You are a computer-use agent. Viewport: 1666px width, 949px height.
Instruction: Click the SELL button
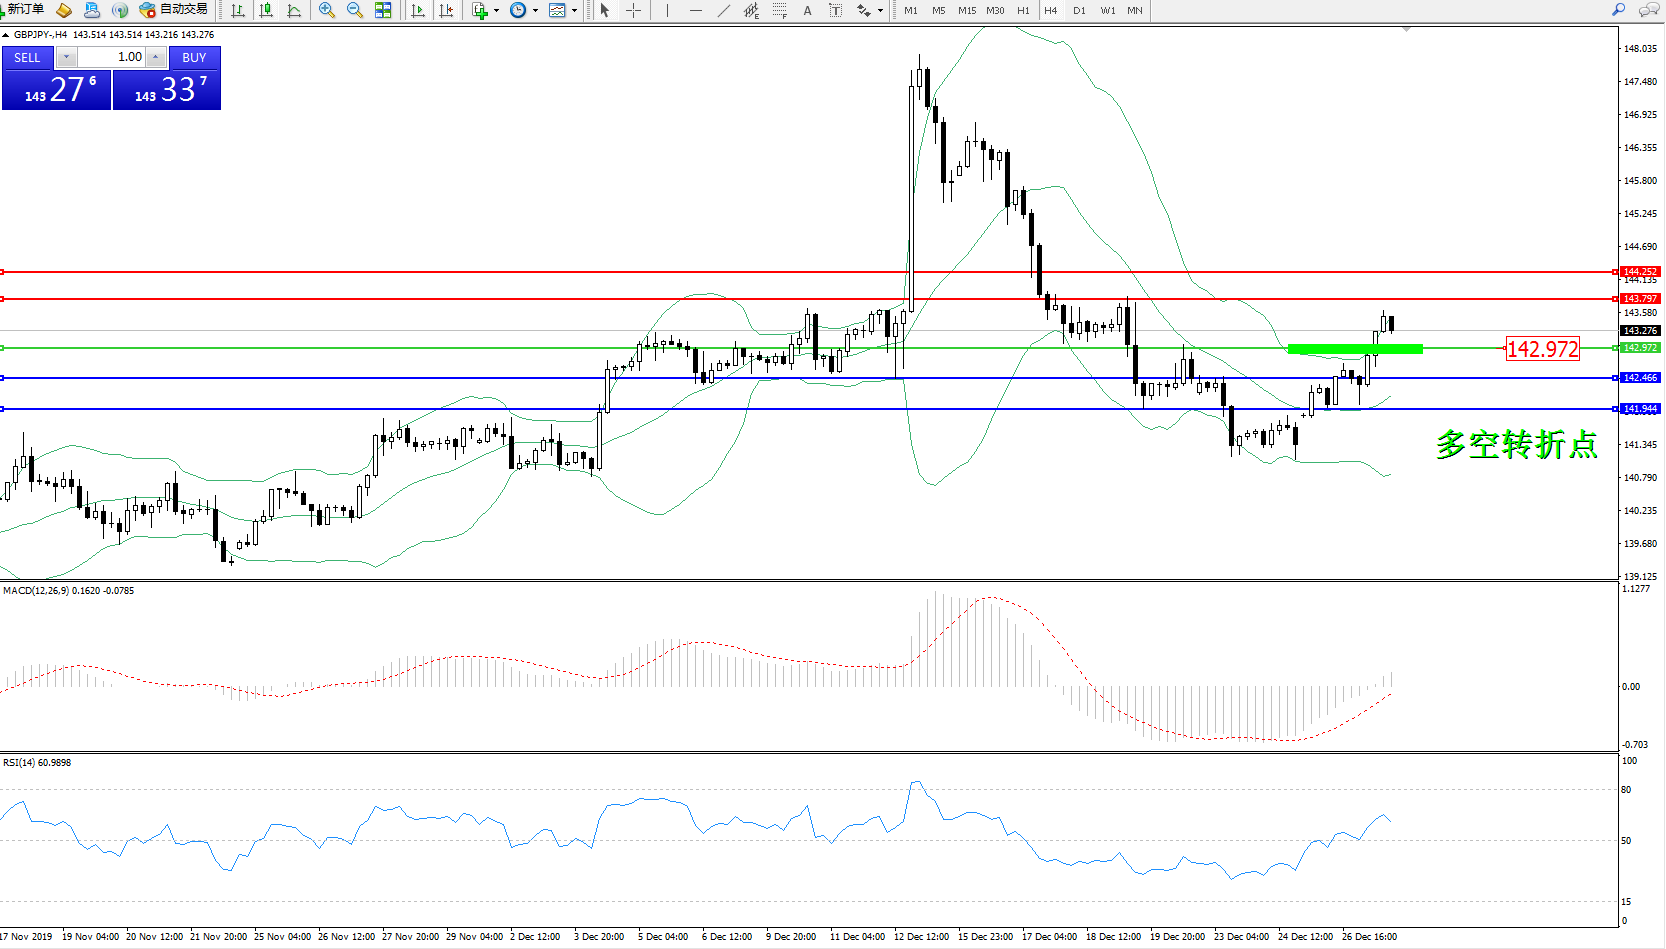point(28,57)
